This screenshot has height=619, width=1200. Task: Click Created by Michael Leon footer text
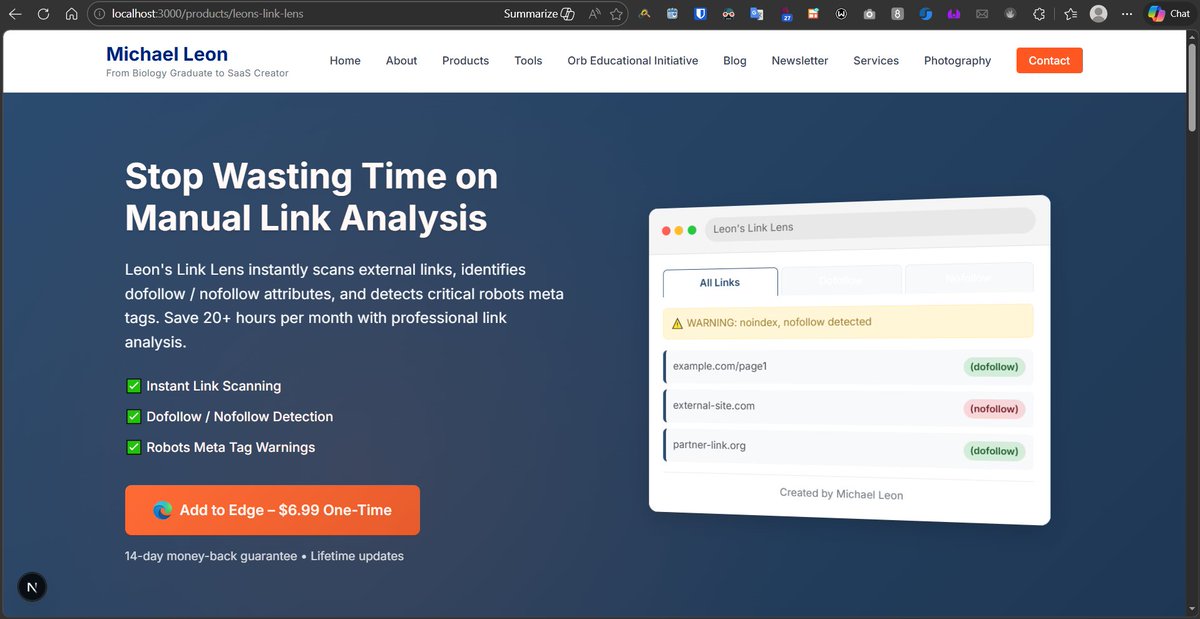click(x=841, y=493)
